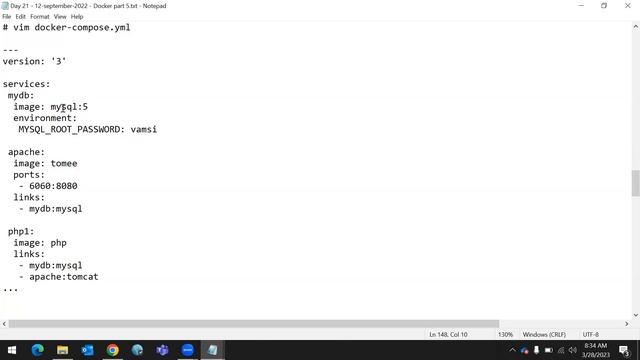Click the 'image: mysql:5' line
The height and width of the screenshot is (360, 640).
coord(51,107)
